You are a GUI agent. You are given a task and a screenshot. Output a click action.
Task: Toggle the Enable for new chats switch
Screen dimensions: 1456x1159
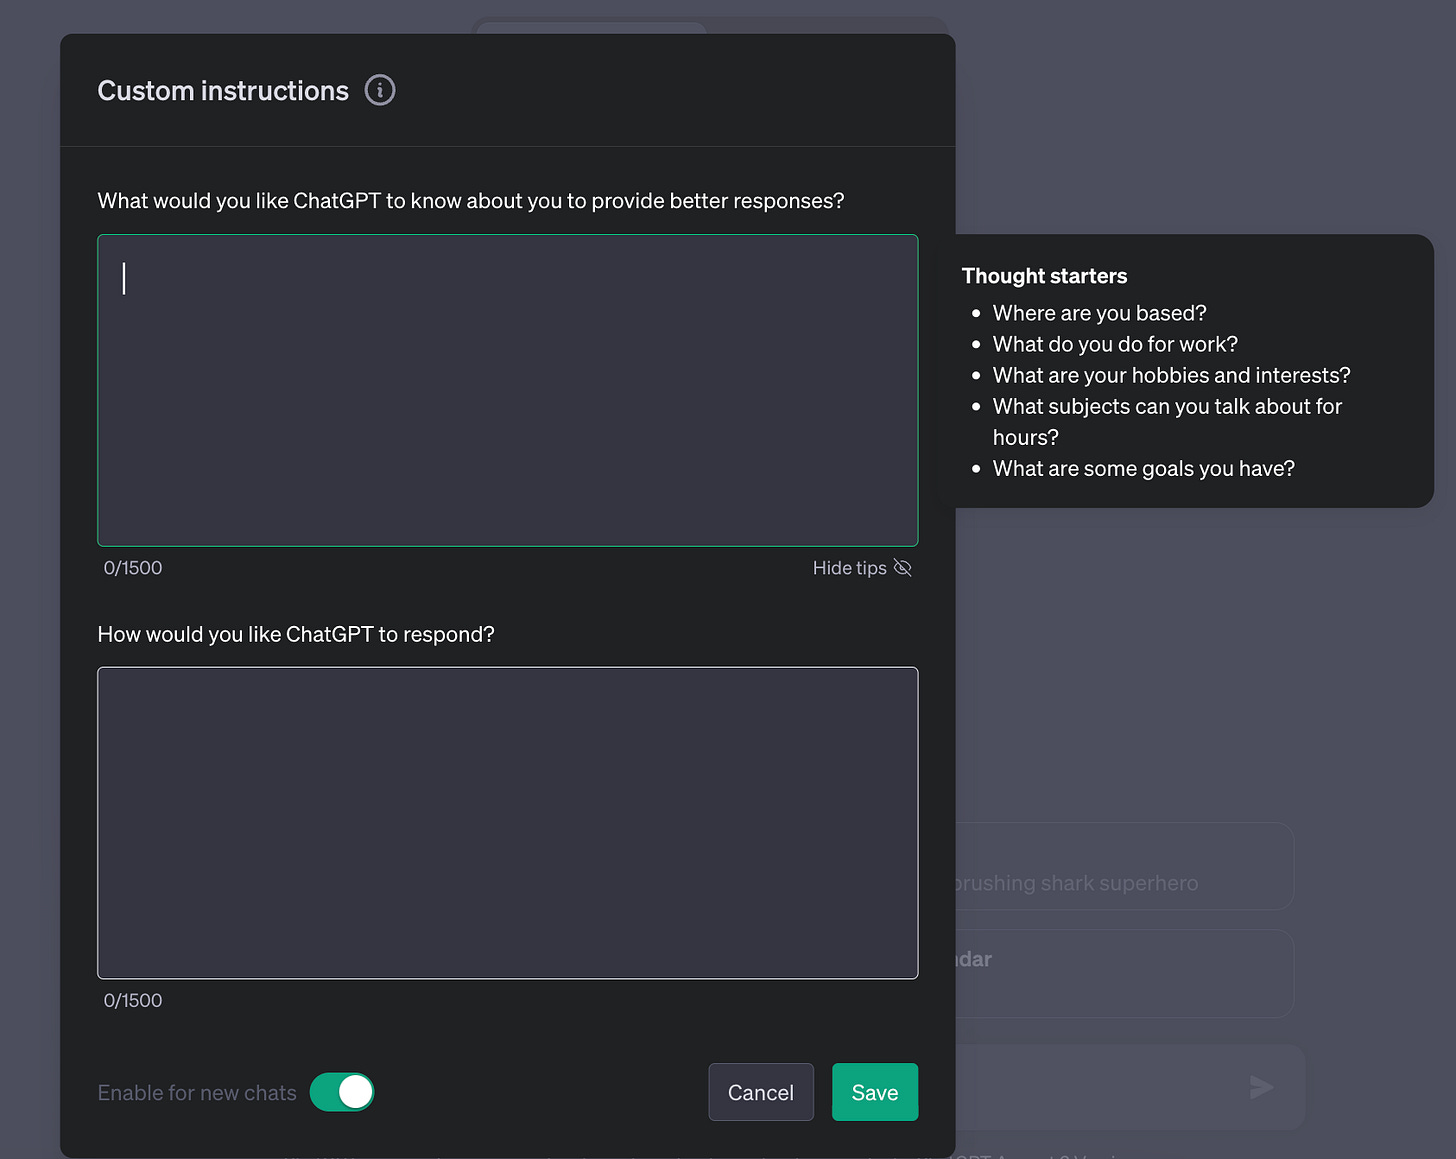(x=342, y=1092)
